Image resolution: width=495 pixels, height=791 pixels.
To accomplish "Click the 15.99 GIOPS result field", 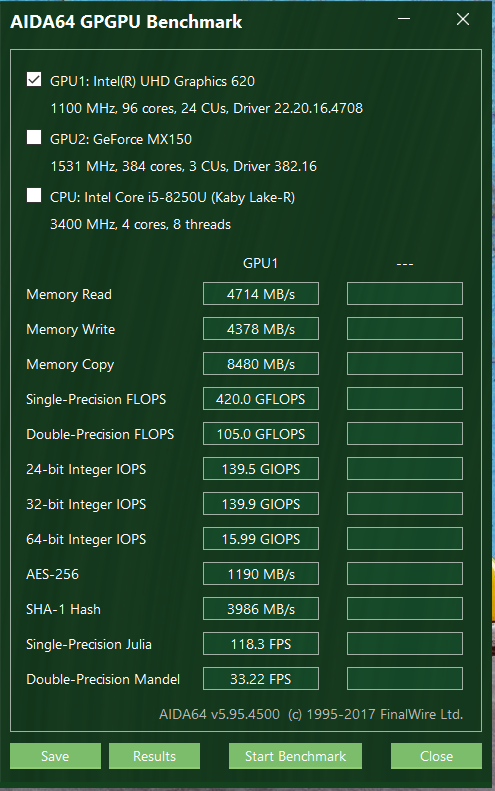I will point(261,539).
